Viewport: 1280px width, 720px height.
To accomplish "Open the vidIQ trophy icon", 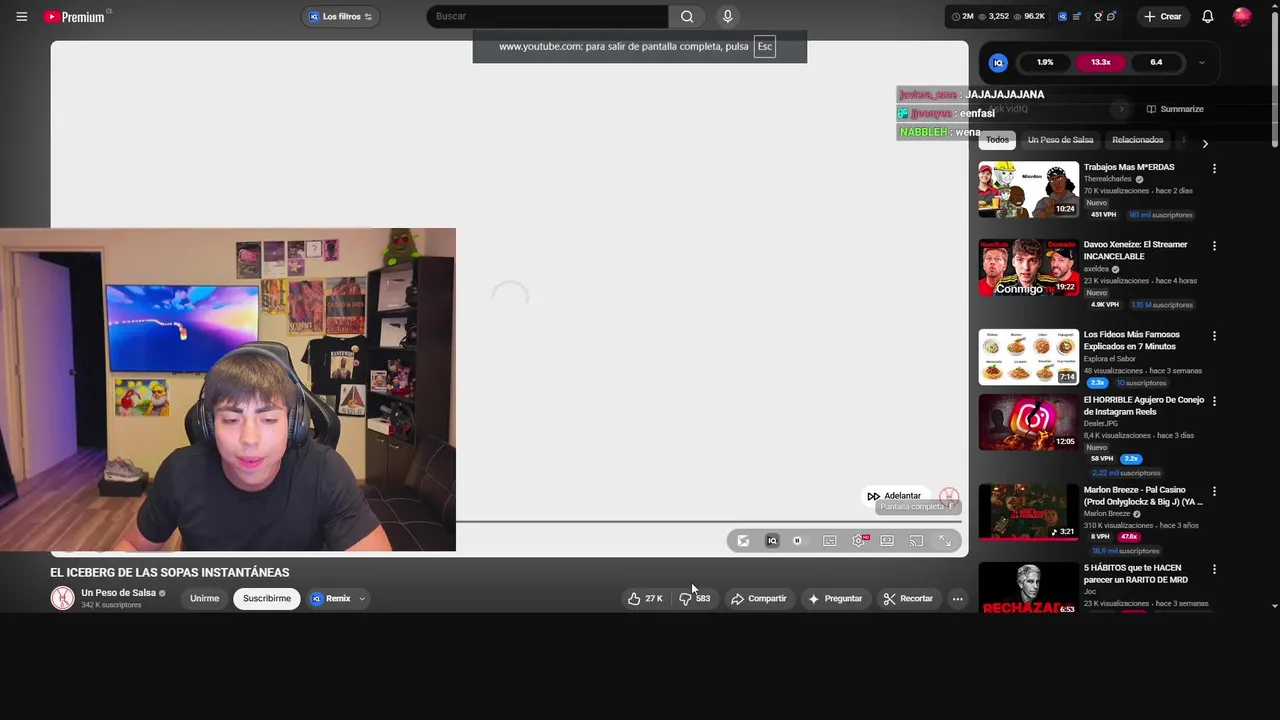I will click(1098, 17).
